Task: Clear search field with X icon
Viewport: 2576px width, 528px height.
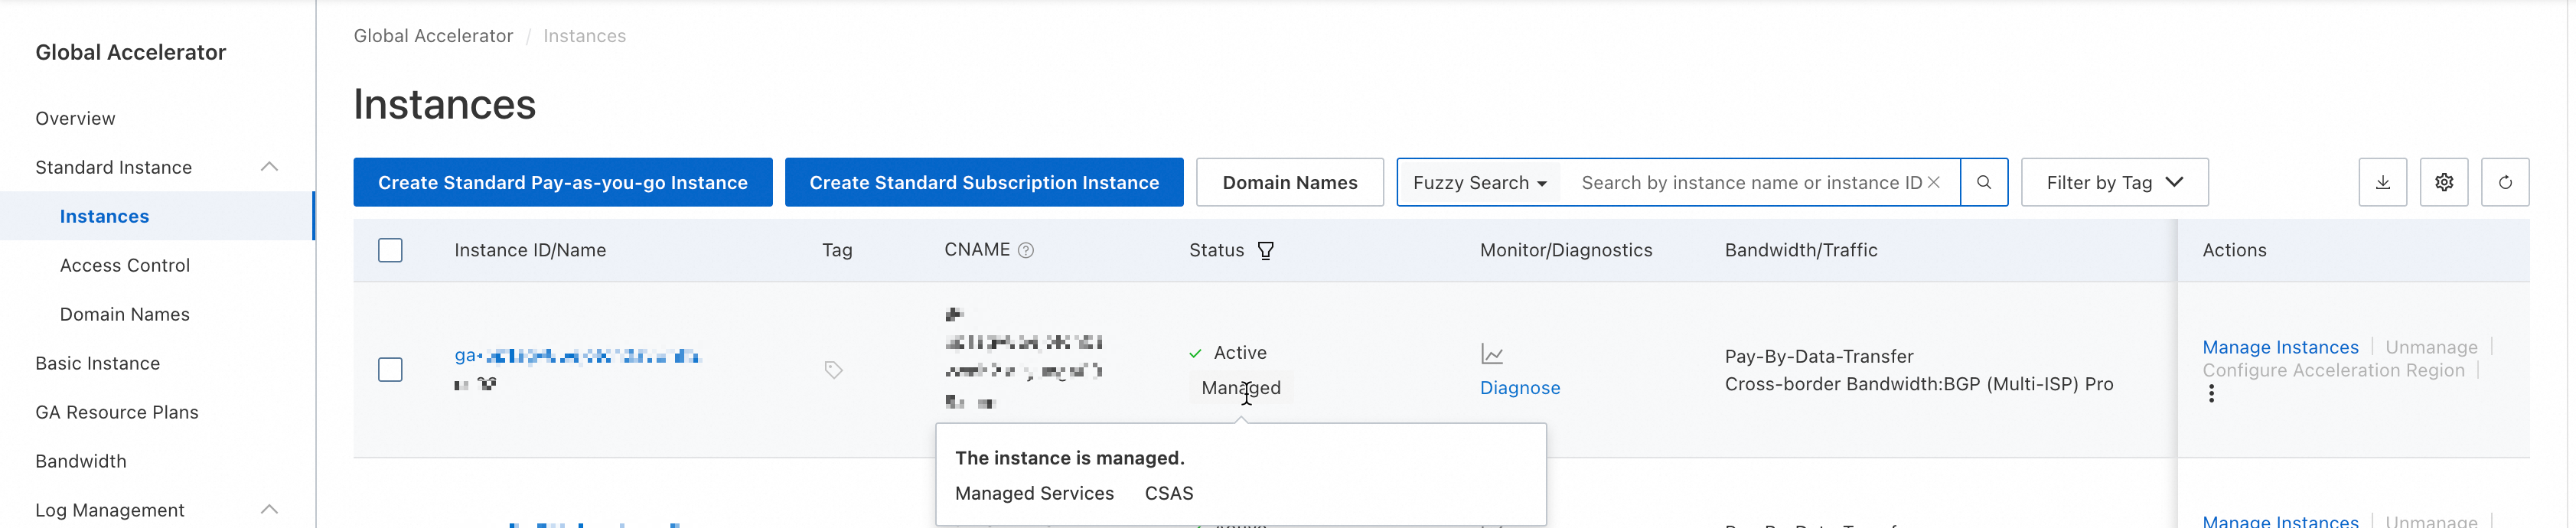Action: [1934, 182]
